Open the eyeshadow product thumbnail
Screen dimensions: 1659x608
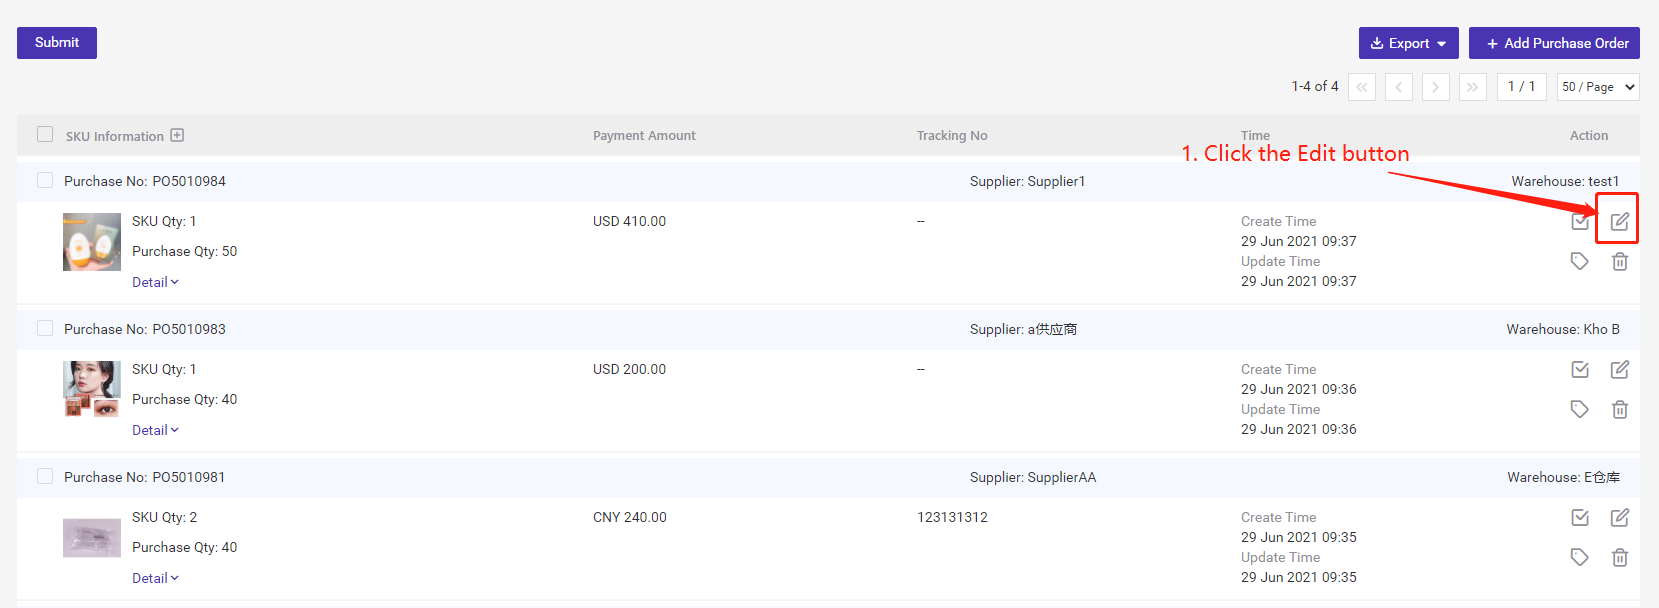coord(92,389)
